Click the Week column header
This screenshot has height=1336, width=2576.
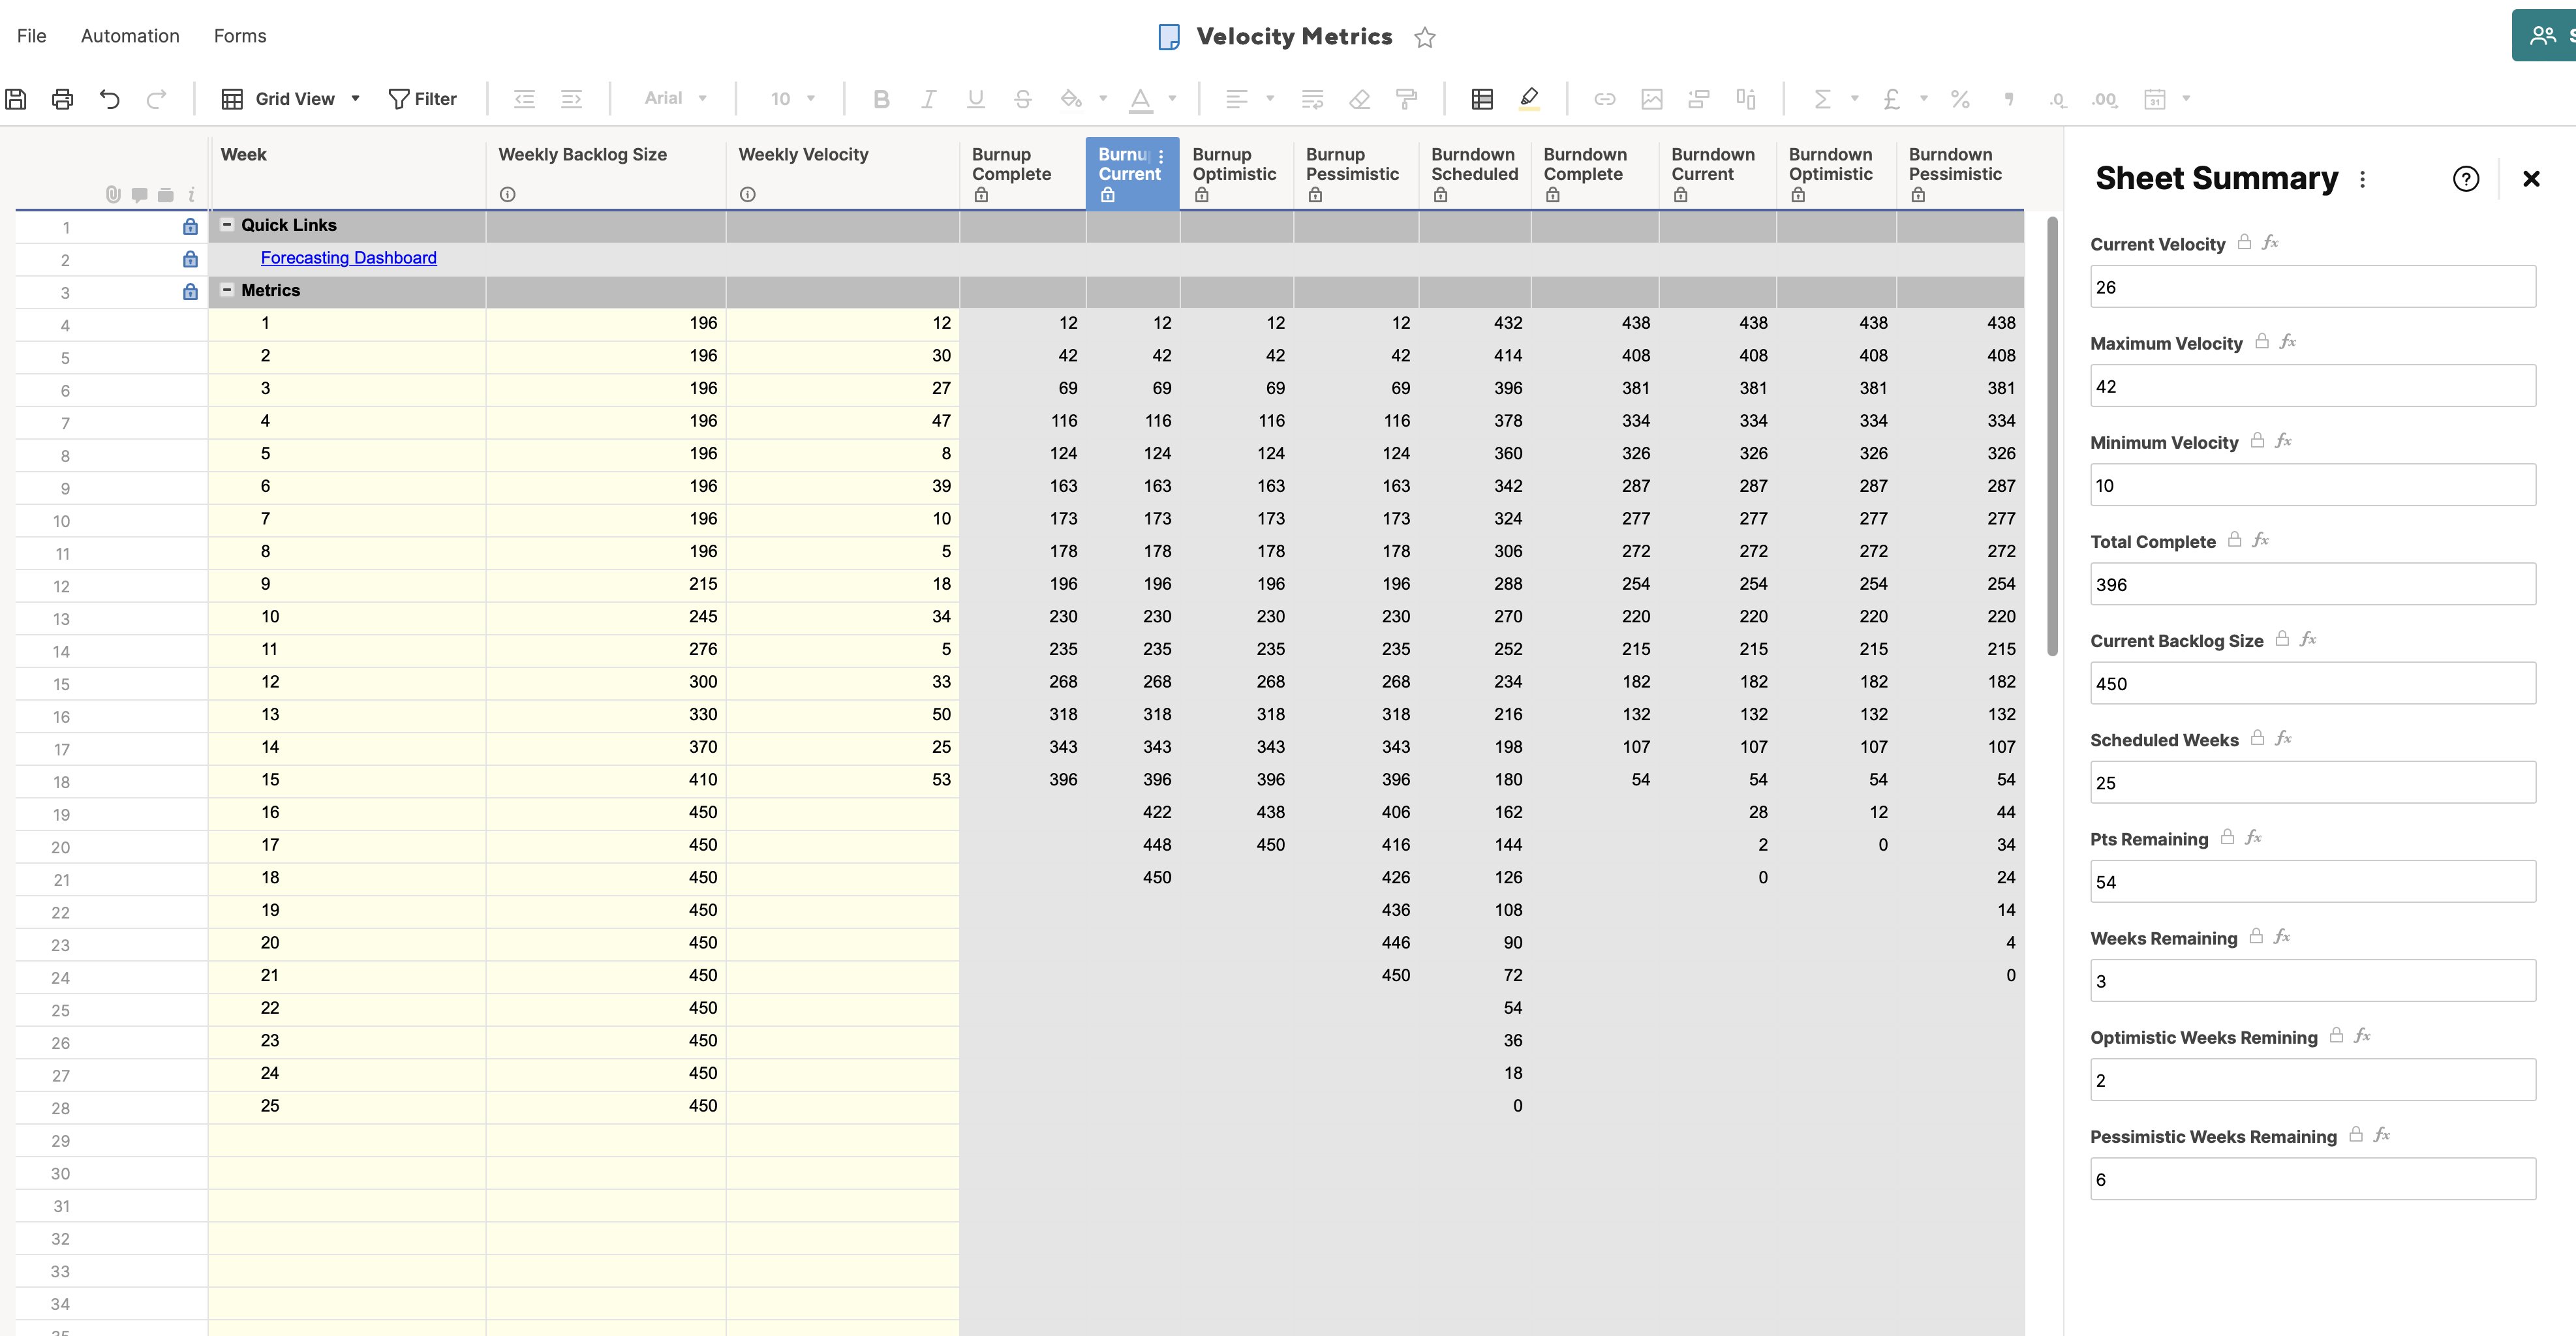pos(347,173)
